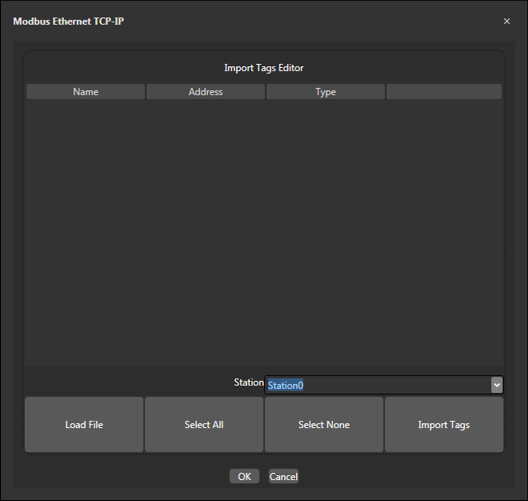
Task: Click the Modbus Ethernet TCP-IP title
Action: point(69,21)
